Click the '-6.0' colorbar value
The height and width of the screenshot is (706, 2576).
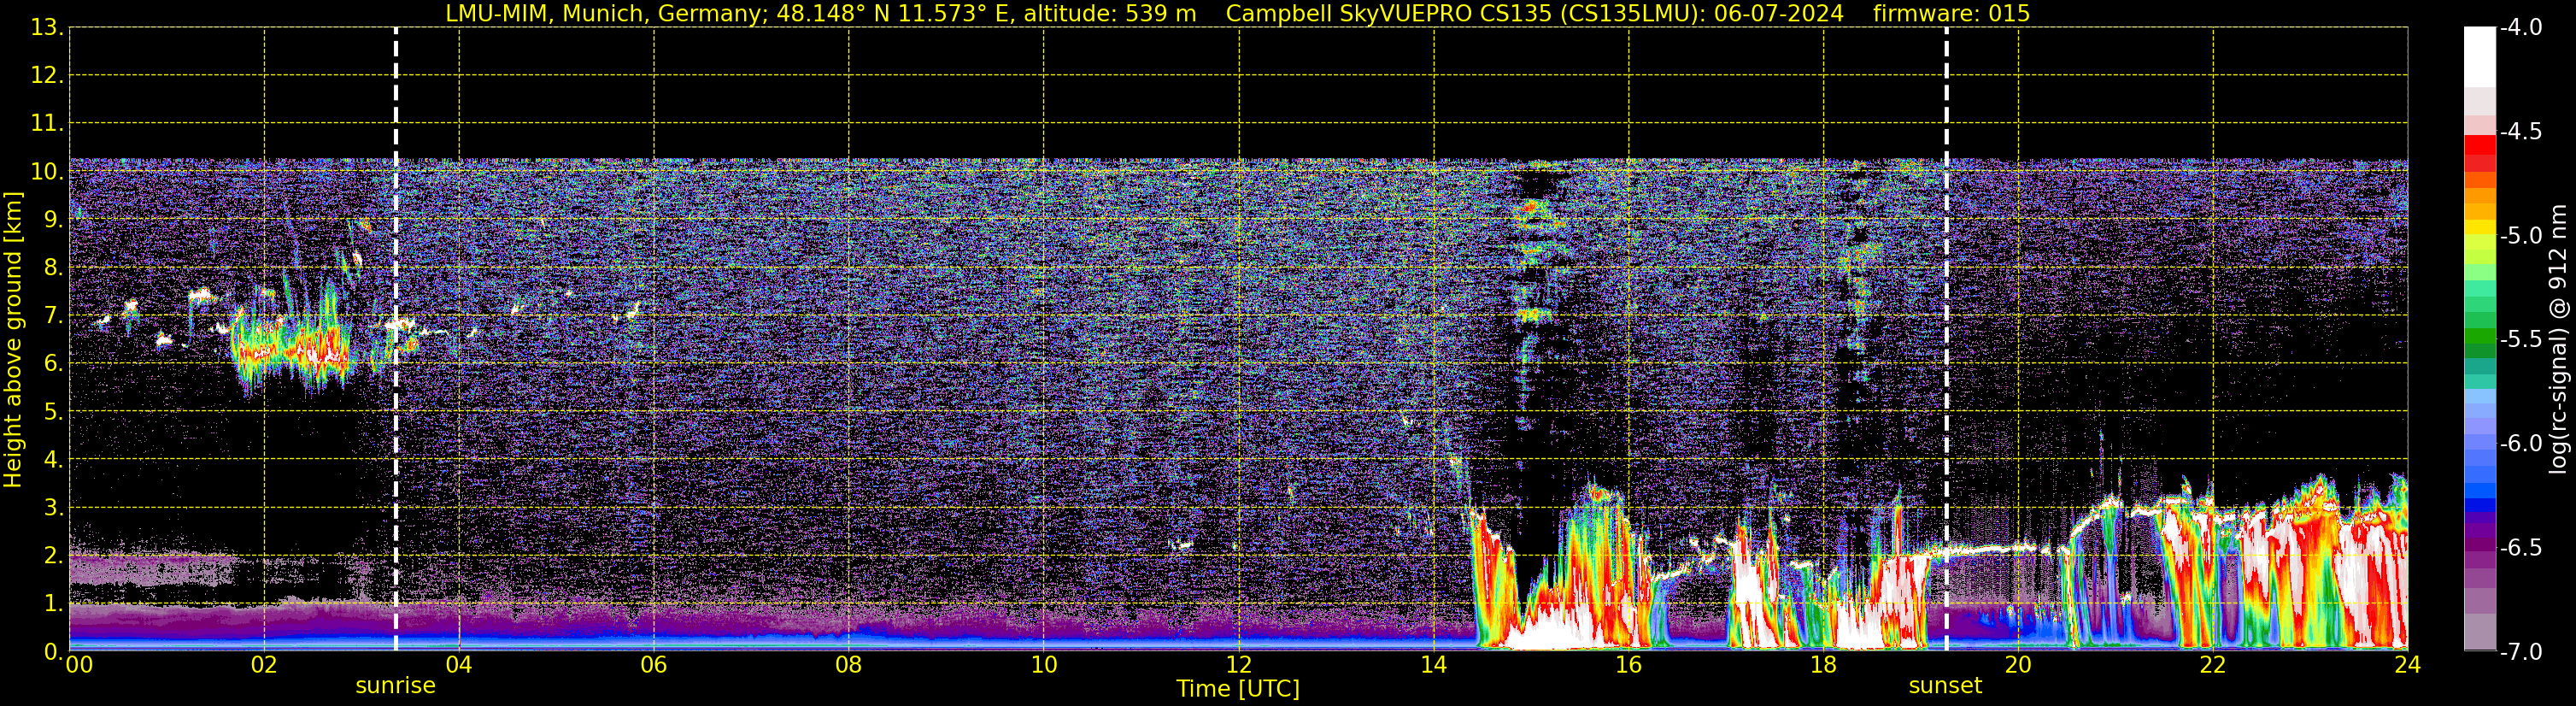(x=2521, y=444)
